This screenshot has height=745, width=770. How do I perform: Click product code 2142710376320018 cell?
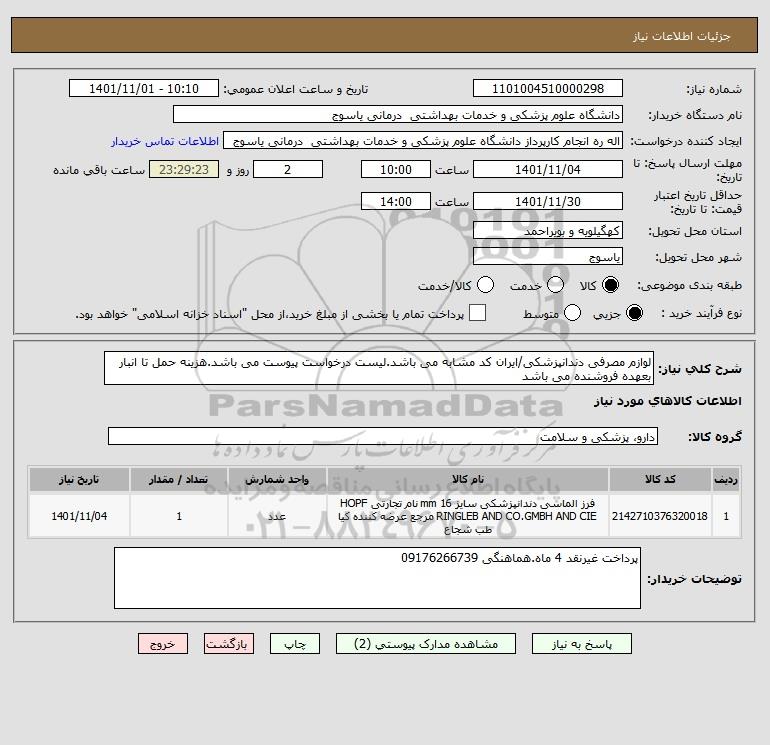[x=660, y=516]
